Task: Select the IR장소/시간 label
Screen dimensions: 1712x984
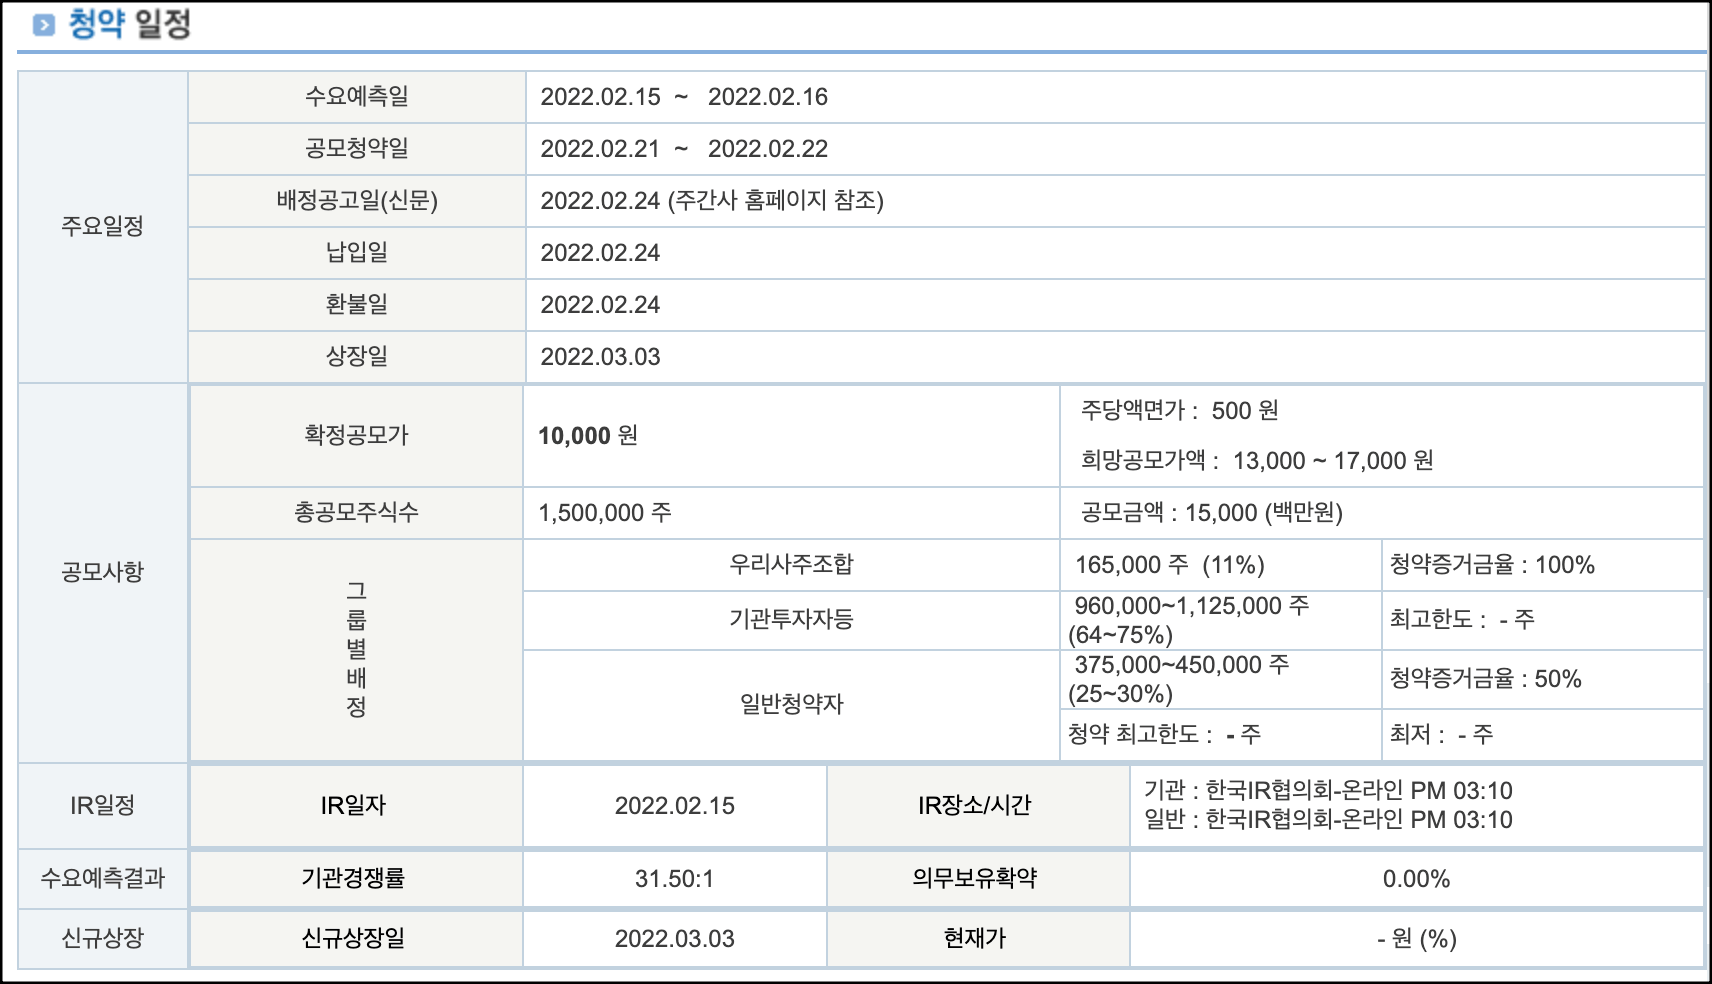Action: (975, 806)
